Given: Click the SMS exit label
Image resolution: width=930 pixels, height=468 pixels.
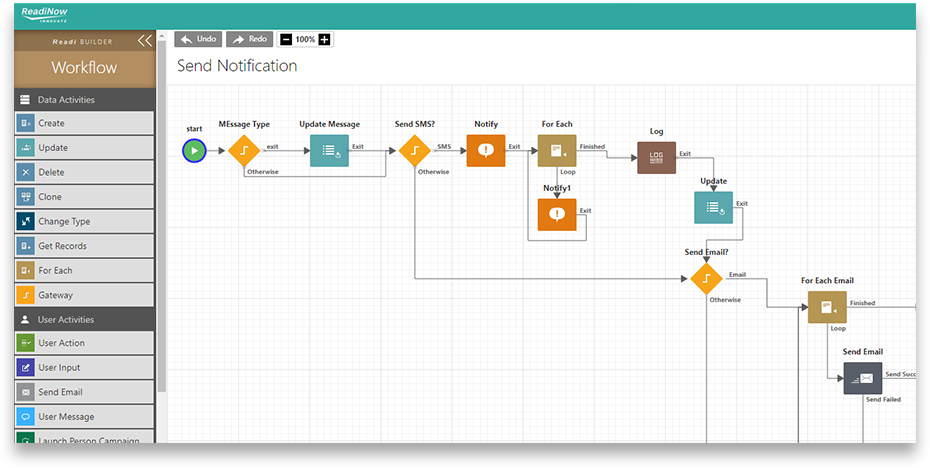Looking at the screenshot, I should point(444,147).
